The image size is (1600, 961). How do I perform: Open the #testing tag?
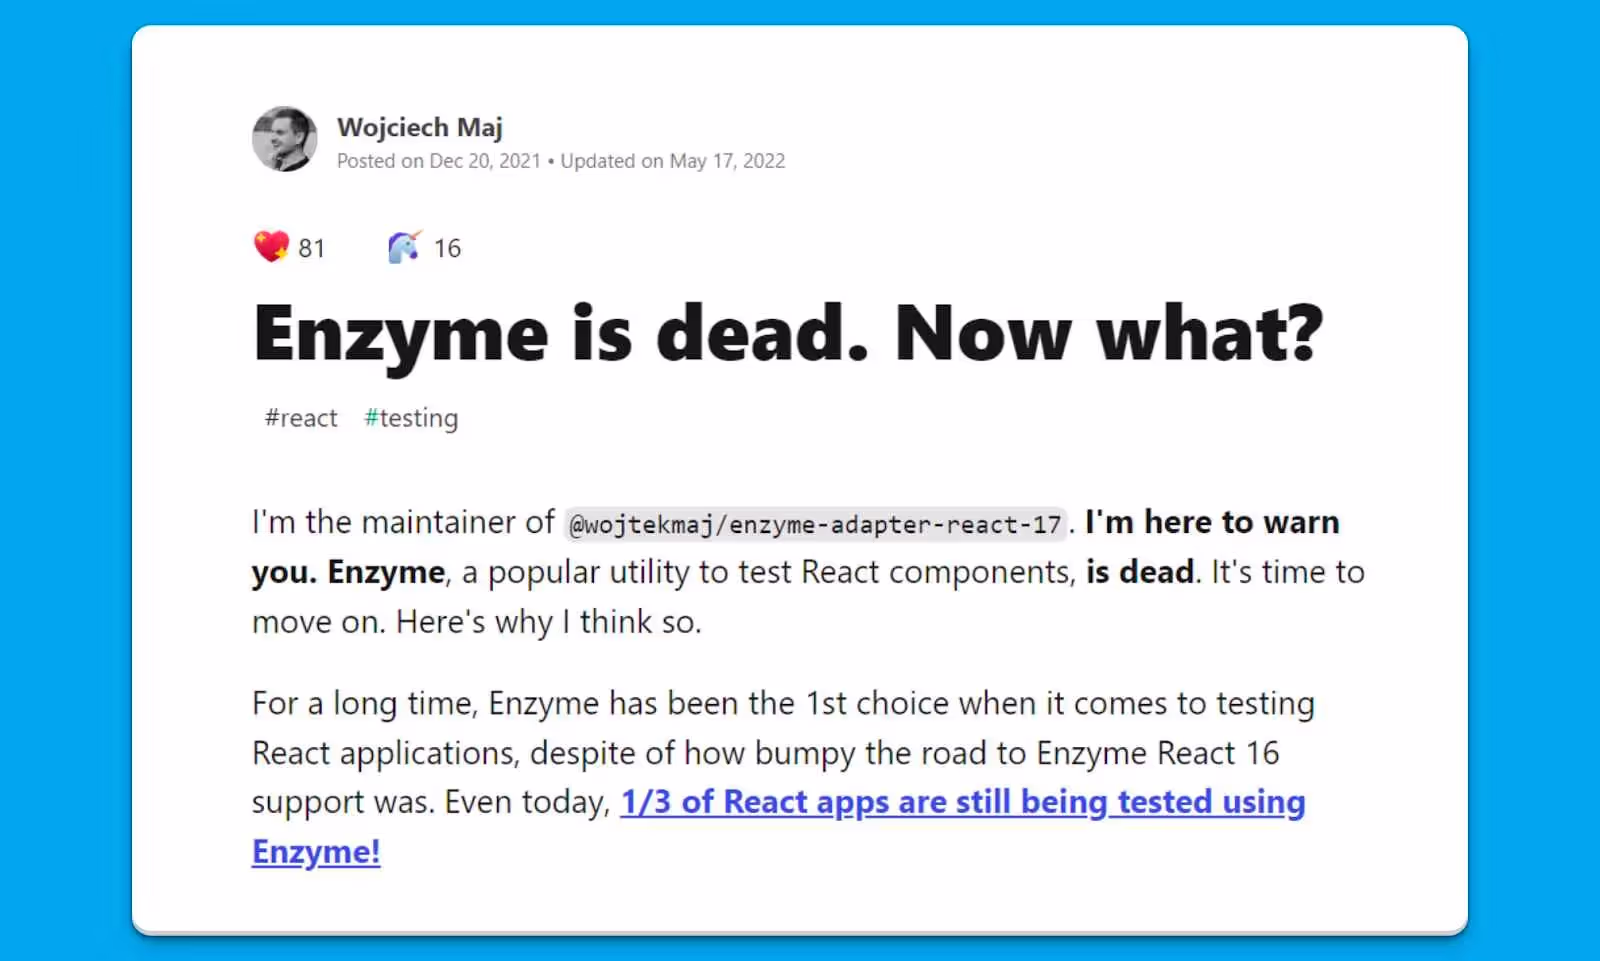click(x=411, y=418)
